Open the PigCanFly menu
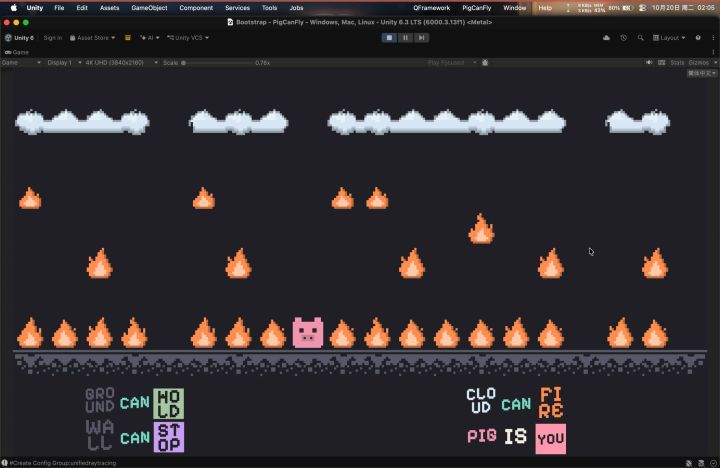 click(x=477, y=8)
